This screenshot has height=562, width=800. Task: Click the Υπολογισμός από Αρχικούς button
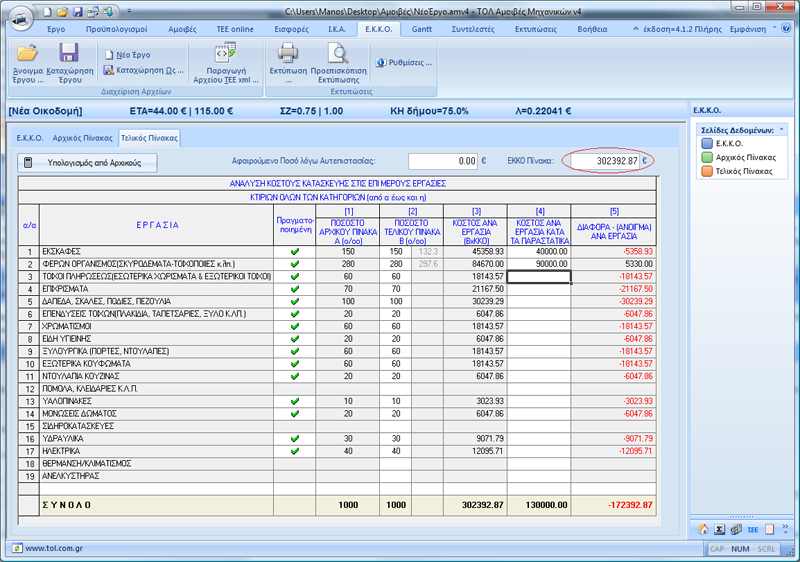click(87, 163)
